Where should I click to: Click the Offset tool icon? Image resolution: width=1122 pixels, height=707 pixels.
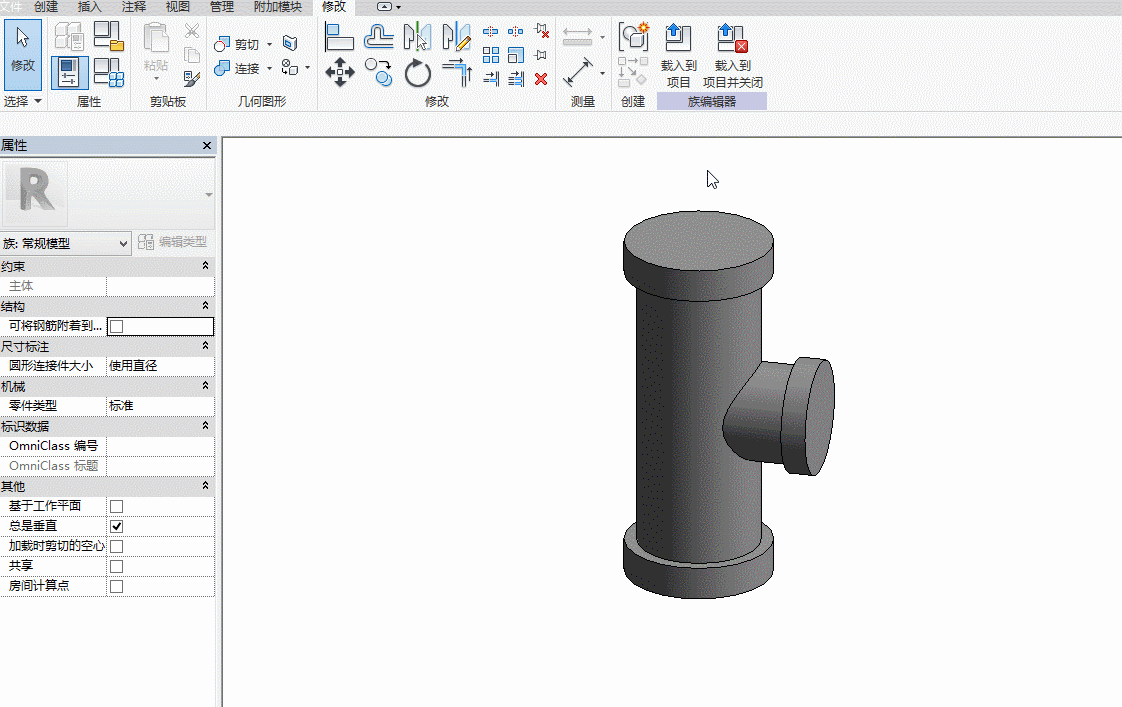(379, 38)
